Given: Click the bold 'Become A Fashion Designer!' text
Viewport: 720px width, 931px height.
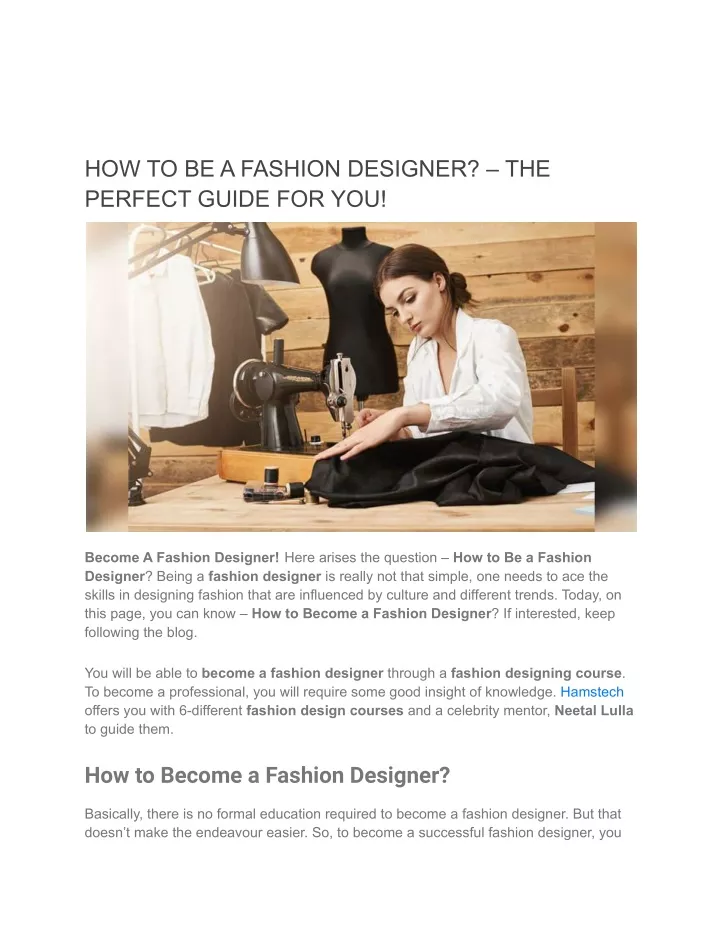Looking at the screenshot, I should point(182,558).
